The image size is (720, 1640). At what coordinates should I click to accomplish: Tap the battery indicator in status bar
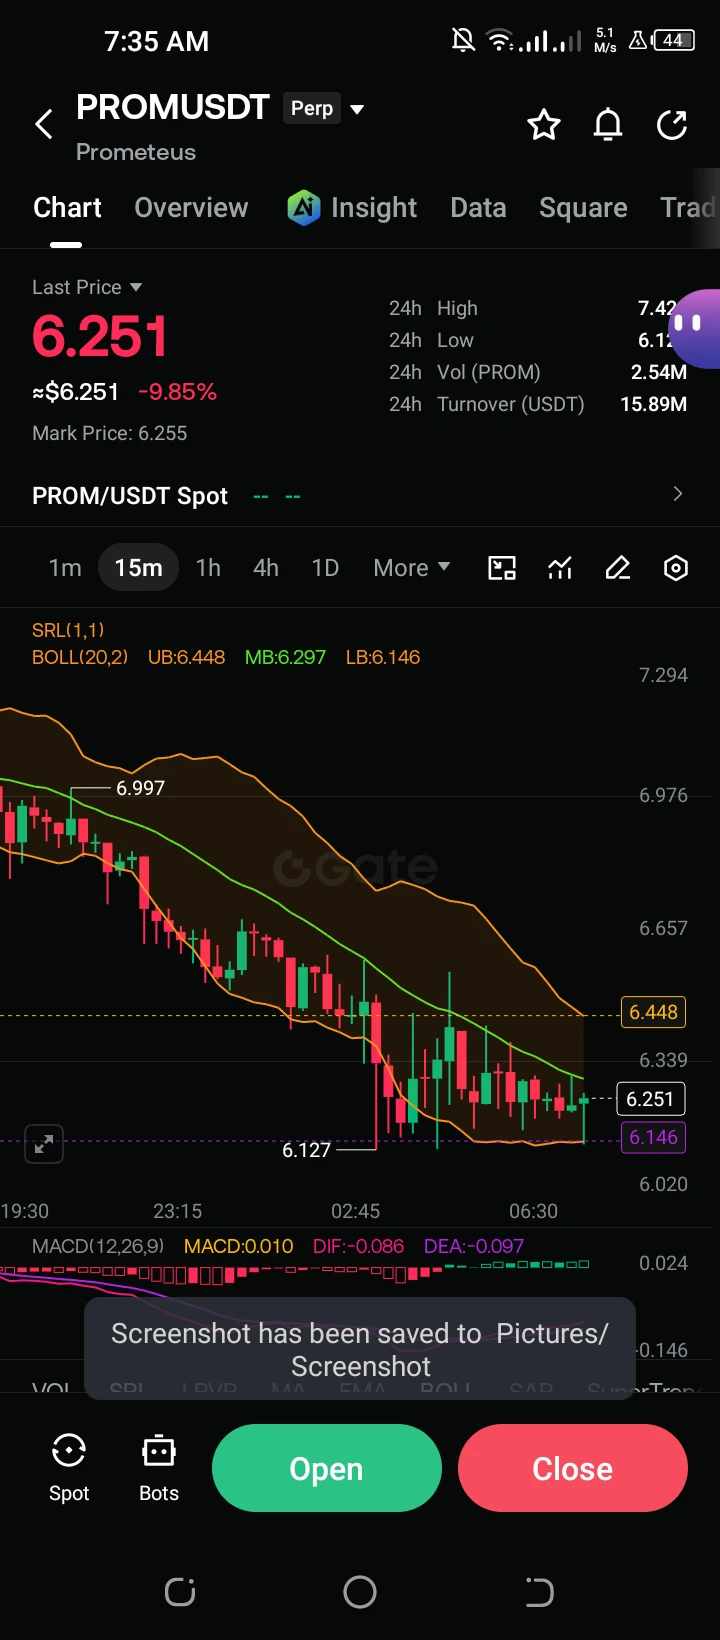pyautogui.click(x=674, y=41)
